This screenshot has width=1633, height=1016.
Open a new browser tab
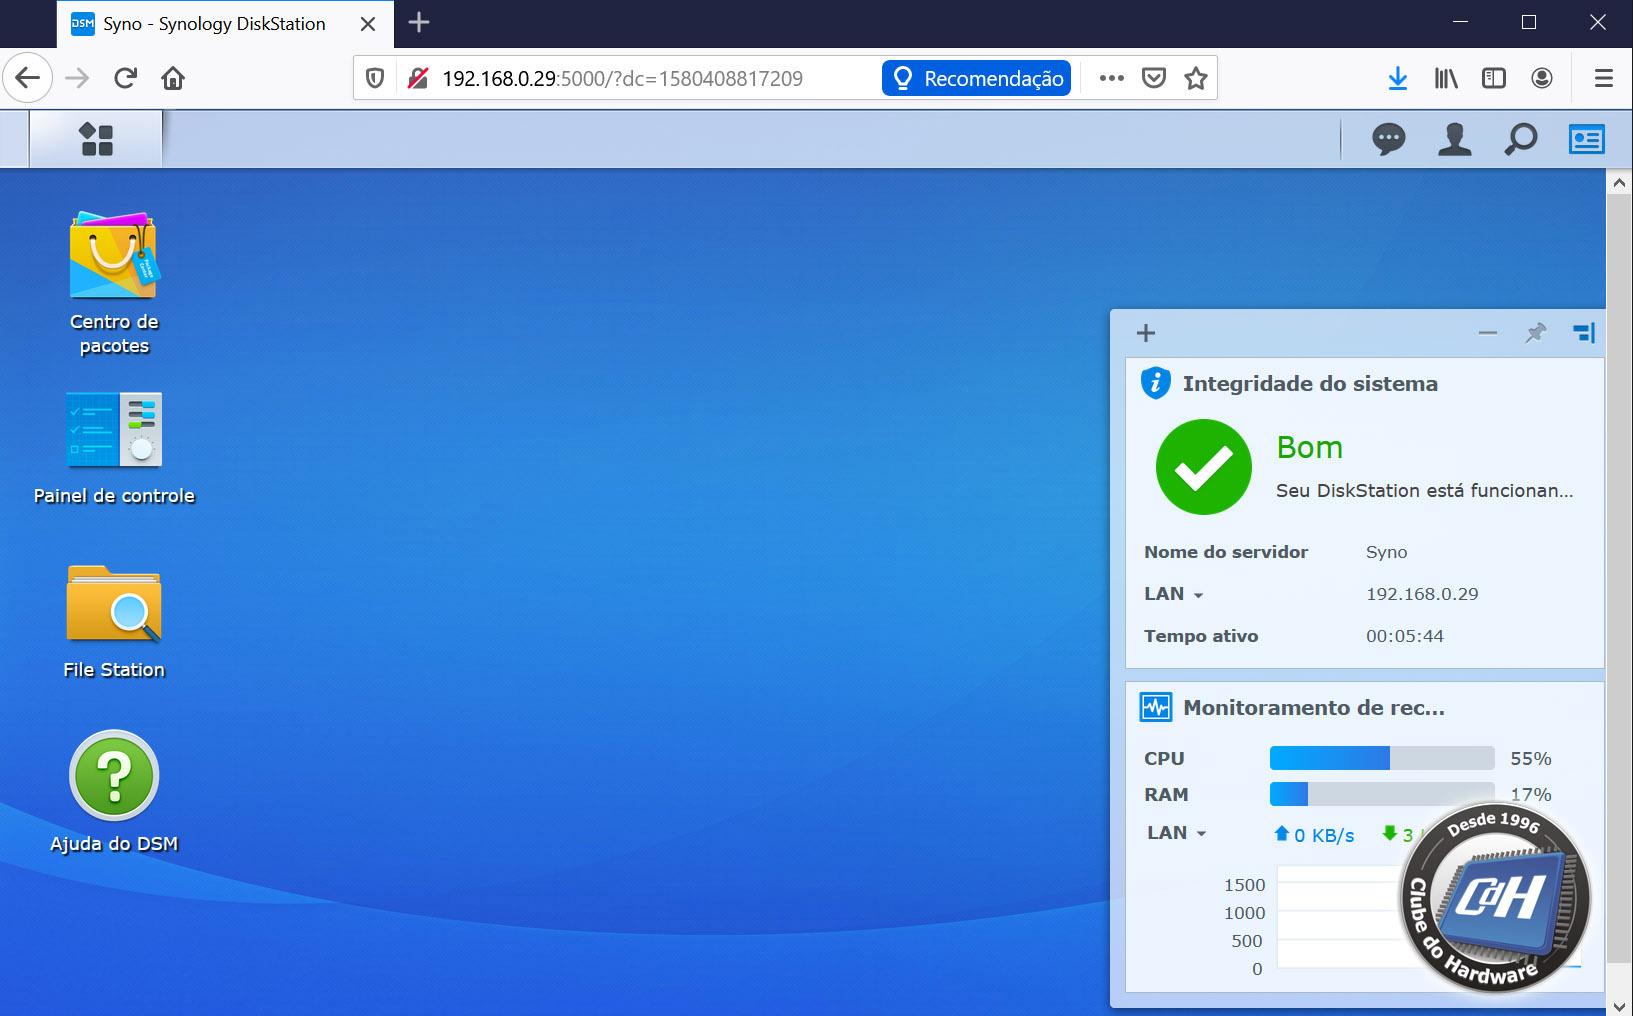tap(419, 22)
